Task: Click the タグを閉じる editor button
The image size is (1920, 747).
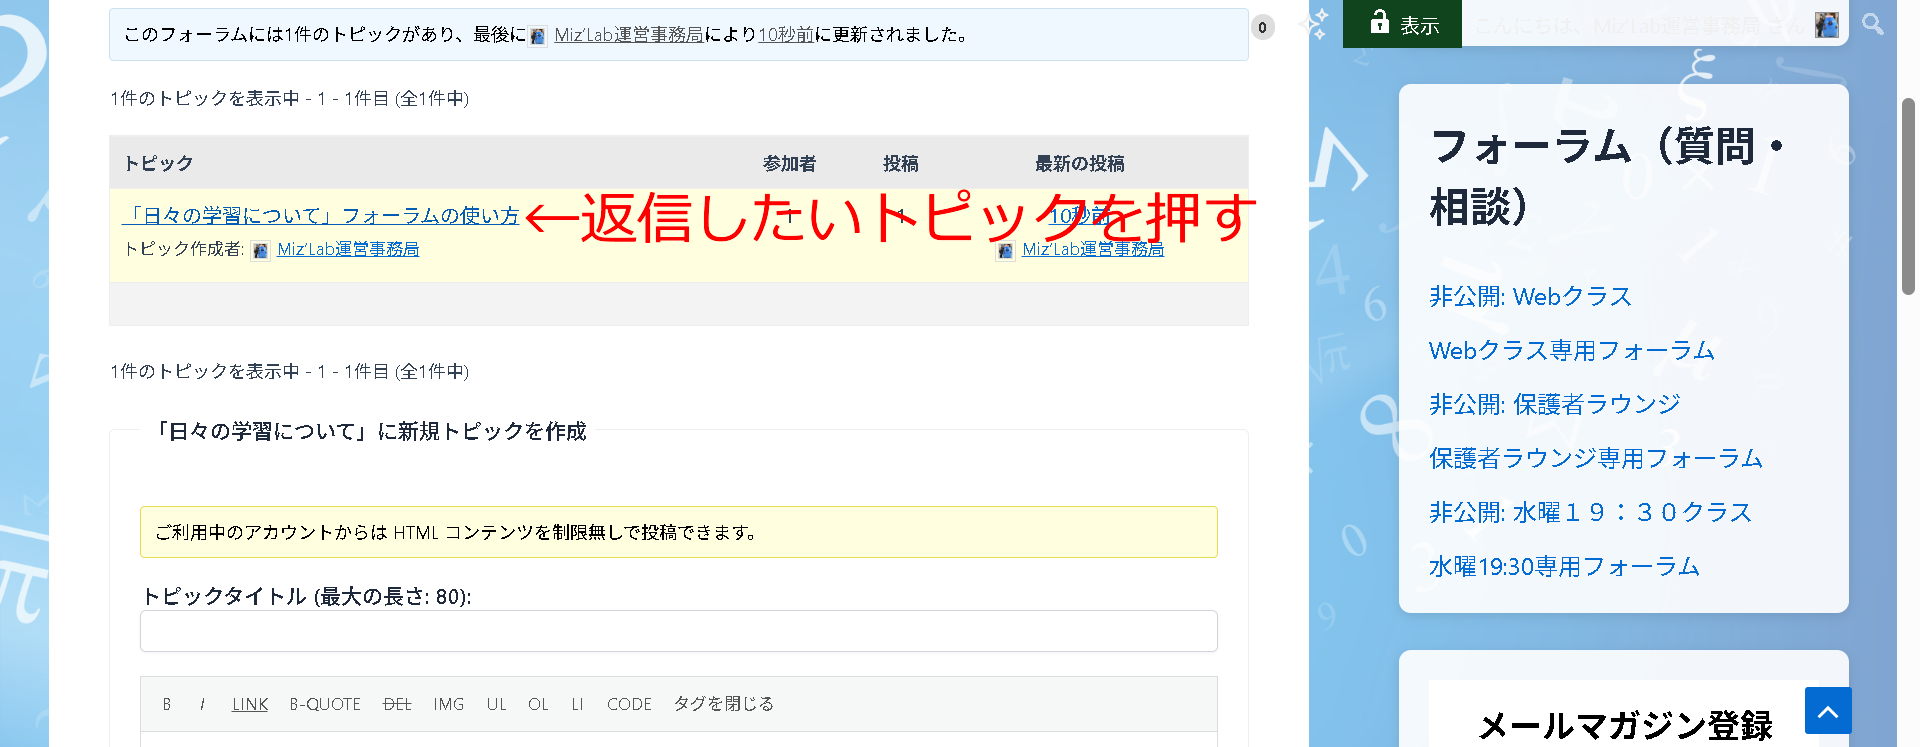Action: (724, 704)
